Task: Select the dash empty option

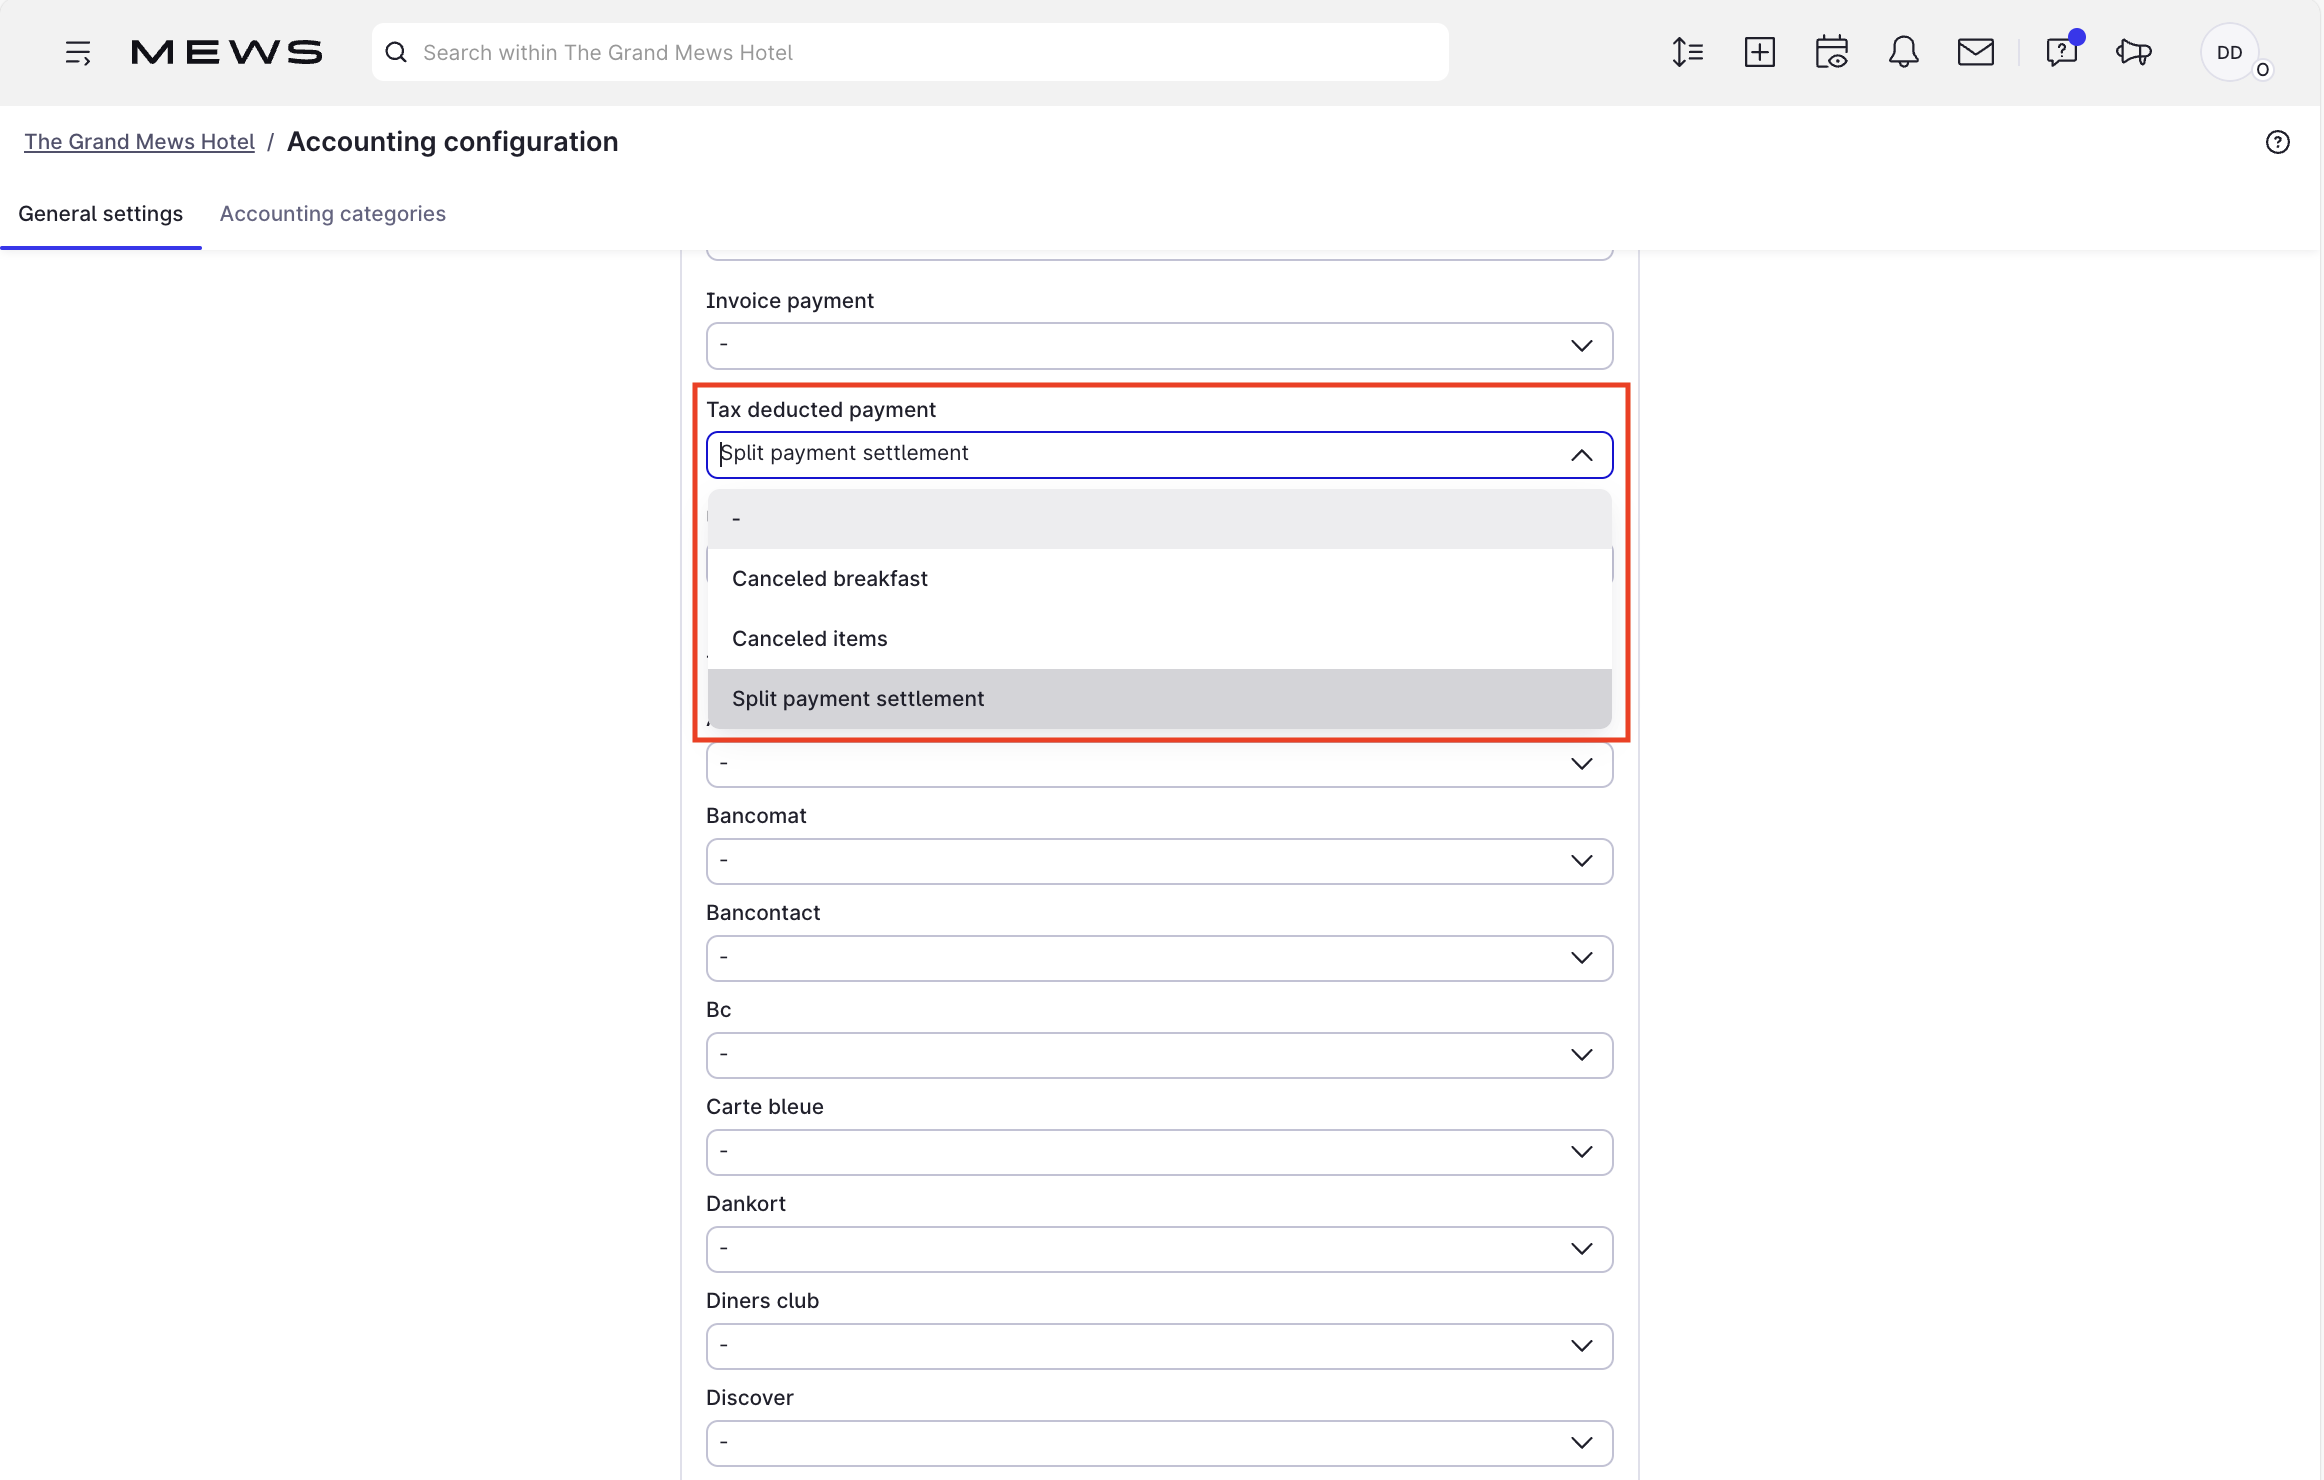Action: 1160,519
